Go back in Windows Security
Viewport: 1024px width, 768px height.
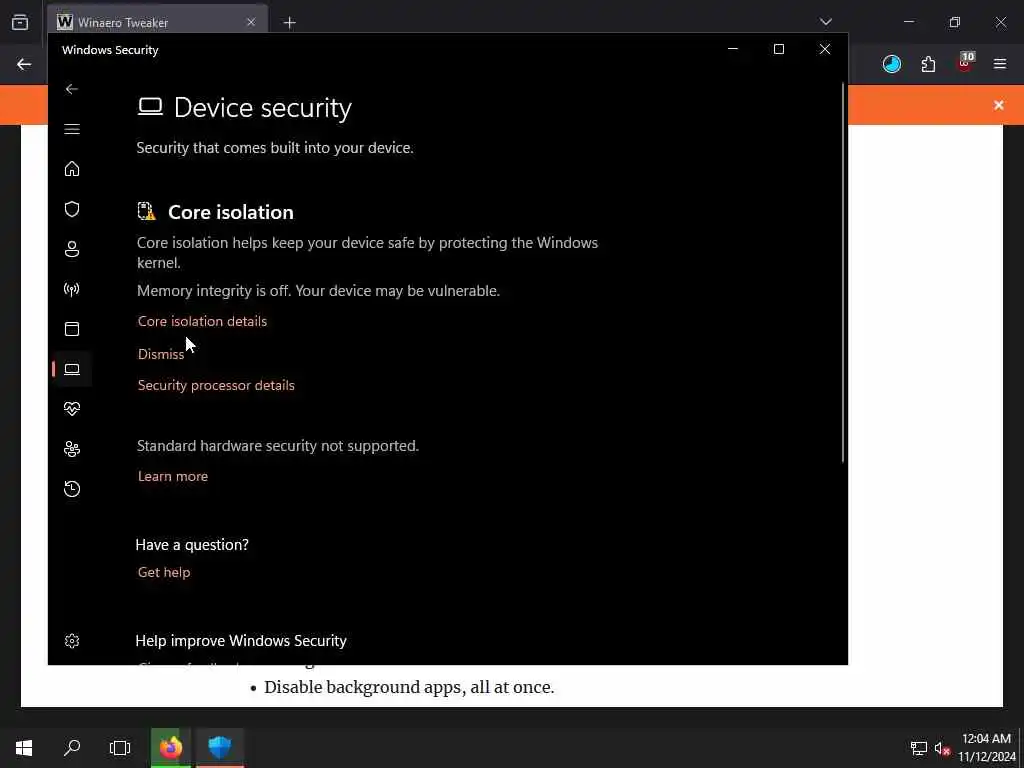[x=72, y=89]
